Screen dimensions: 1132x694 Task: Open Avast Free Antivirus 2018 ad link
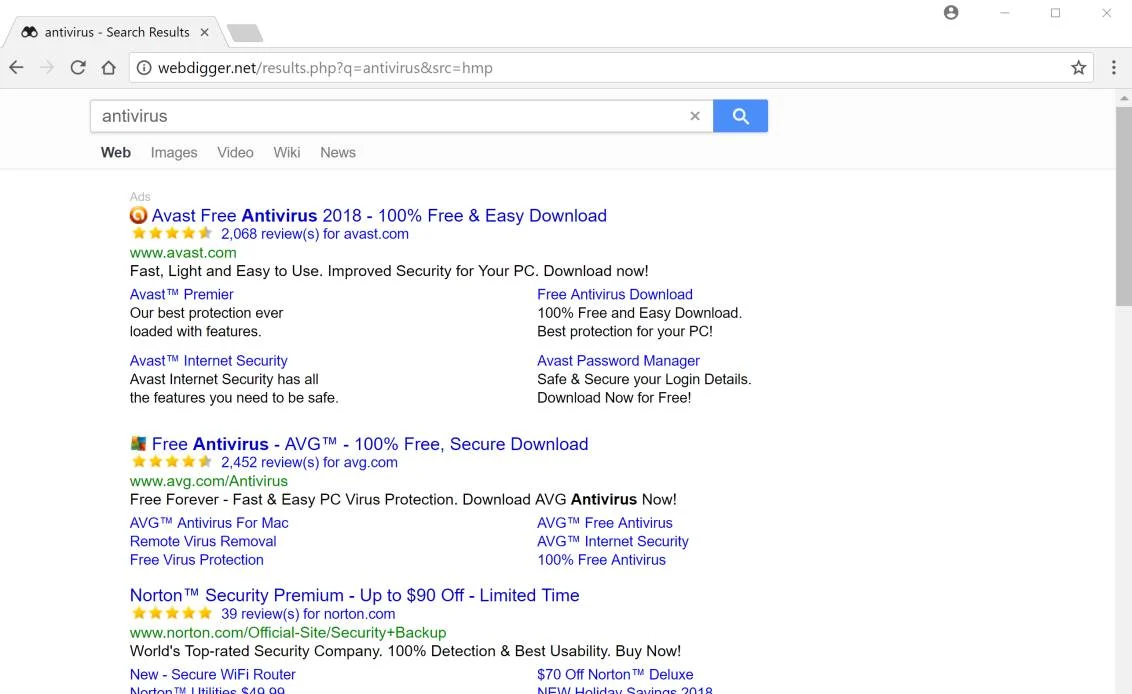379,215
